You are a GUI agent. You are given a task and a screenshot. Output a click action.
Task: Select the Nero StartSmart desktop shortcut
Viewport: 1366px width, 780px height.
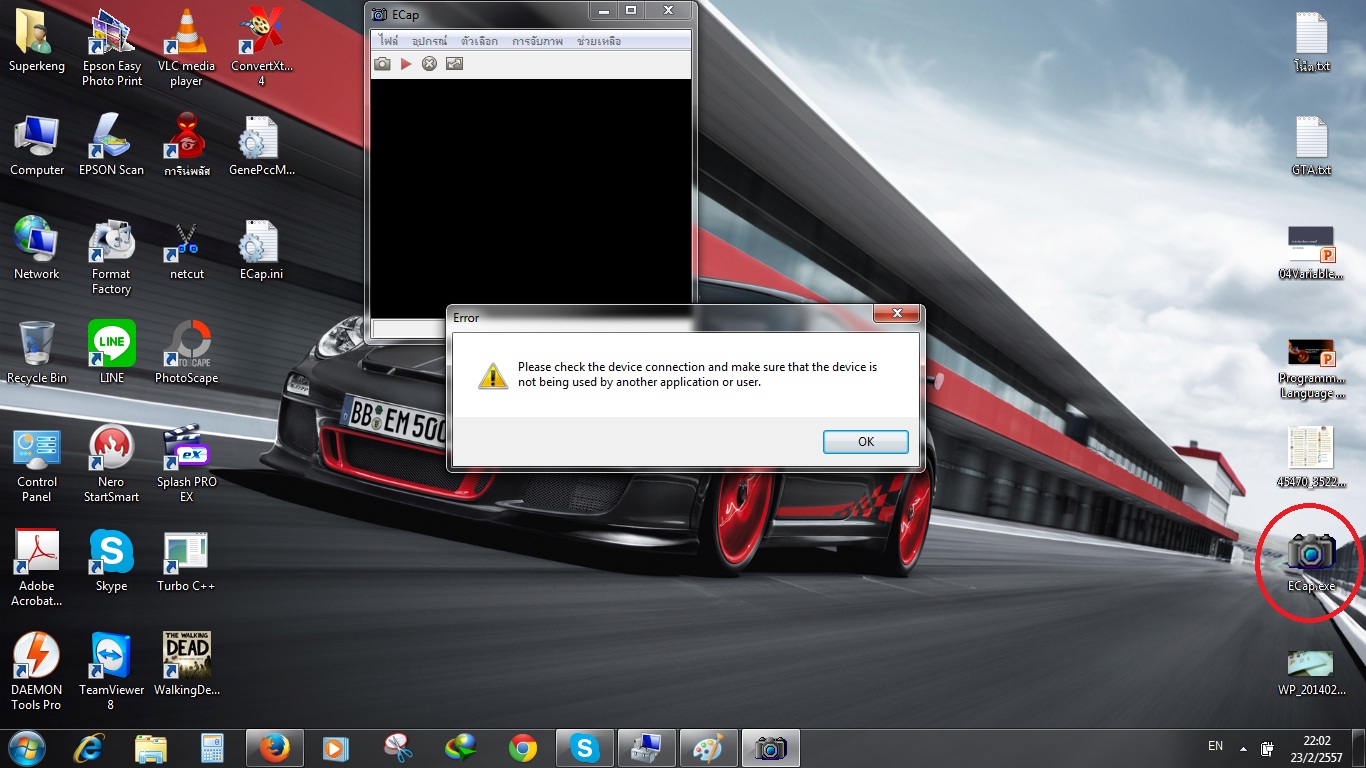click(x=111, y=464)
